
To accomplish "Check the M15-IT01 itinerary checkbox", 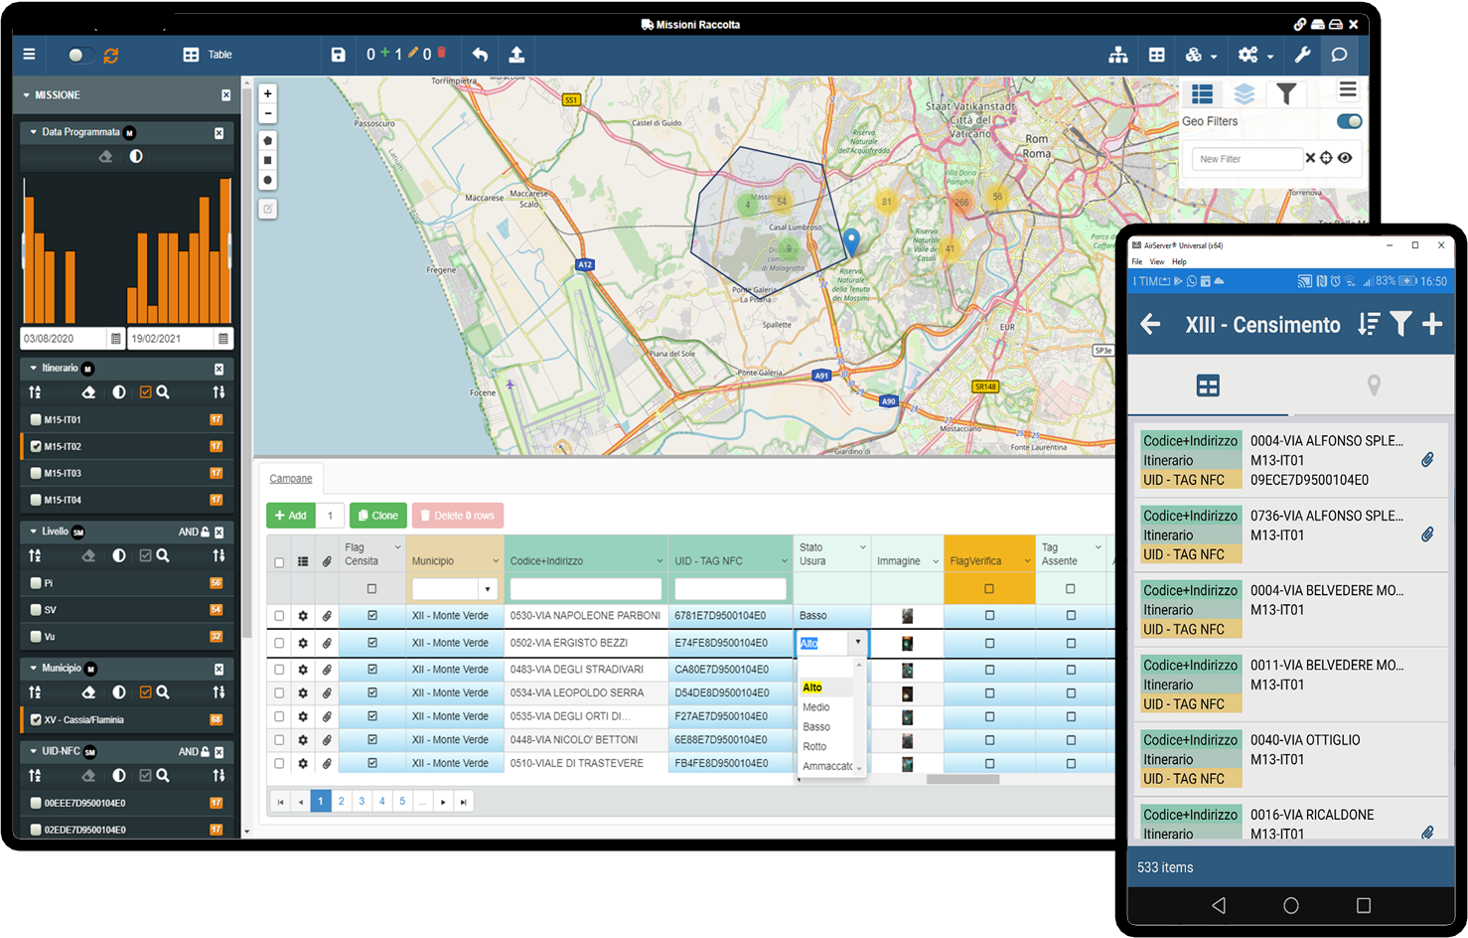I will (36, 420).
